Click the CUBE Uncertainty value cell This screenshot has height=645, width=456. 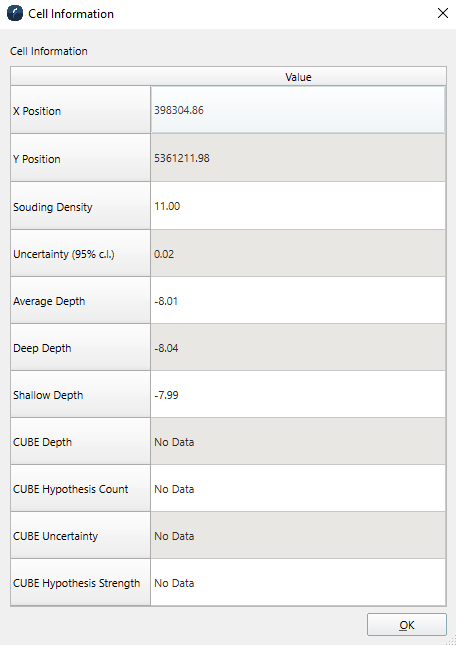click(298, 536)
